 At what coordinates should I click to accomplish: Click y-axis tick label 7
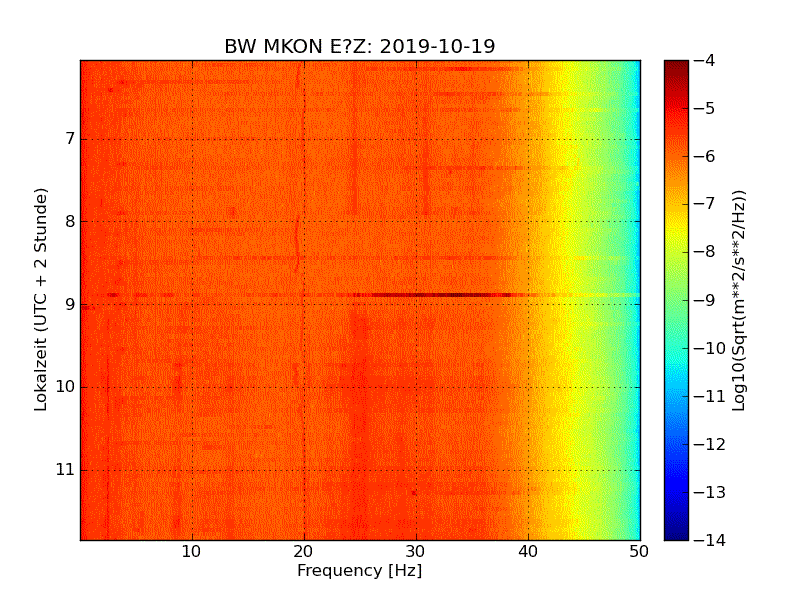tap(70, 139)
